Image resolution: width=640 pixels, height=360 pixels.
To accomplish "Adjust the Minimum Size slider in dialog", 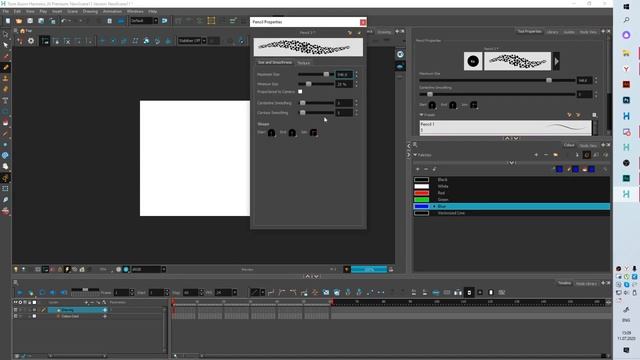I will [316, 84].
